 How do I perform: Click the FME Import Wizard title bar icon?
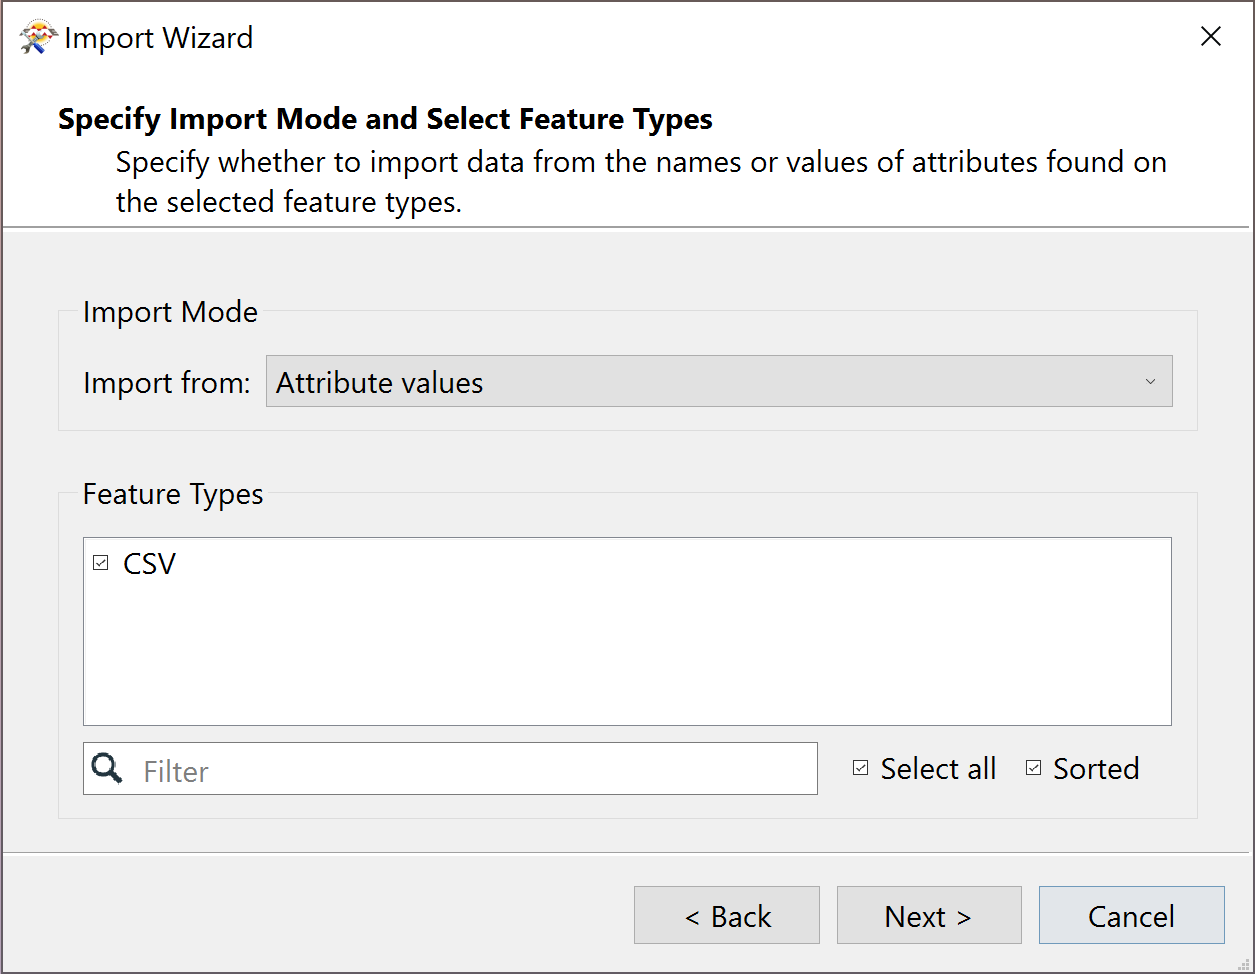34,38
